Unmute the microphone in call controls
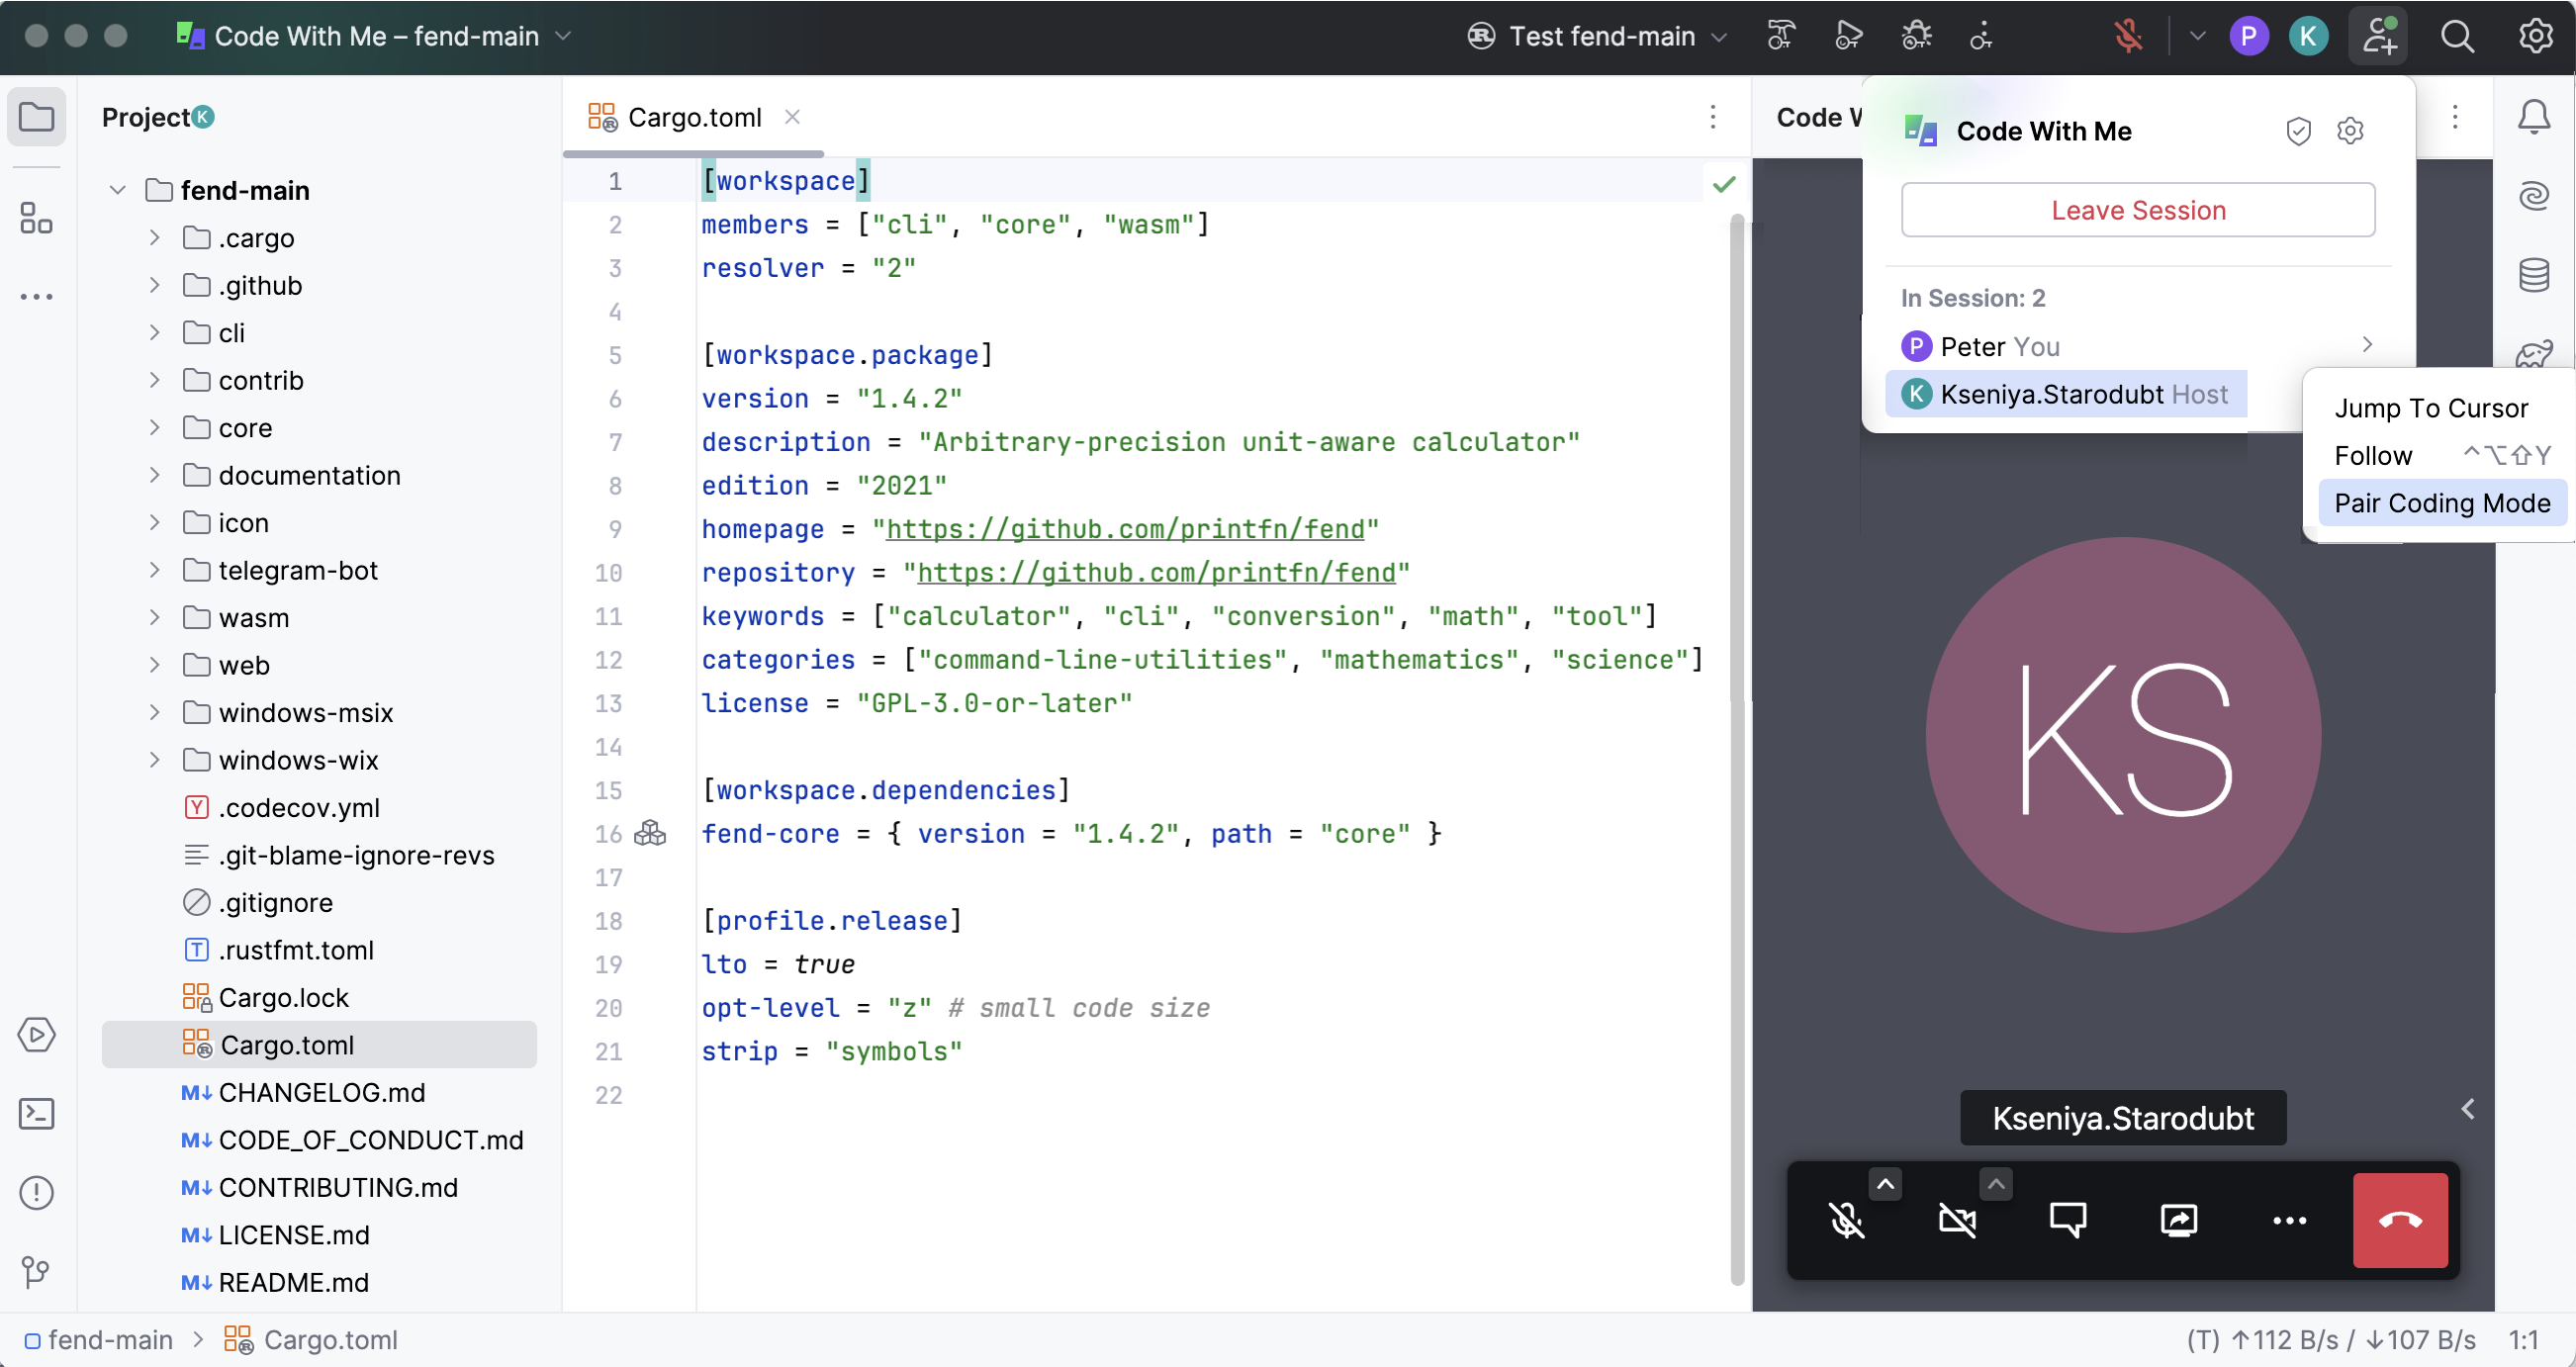This screenshot has height=1367, width=2576. (x=1848, y=1220)
